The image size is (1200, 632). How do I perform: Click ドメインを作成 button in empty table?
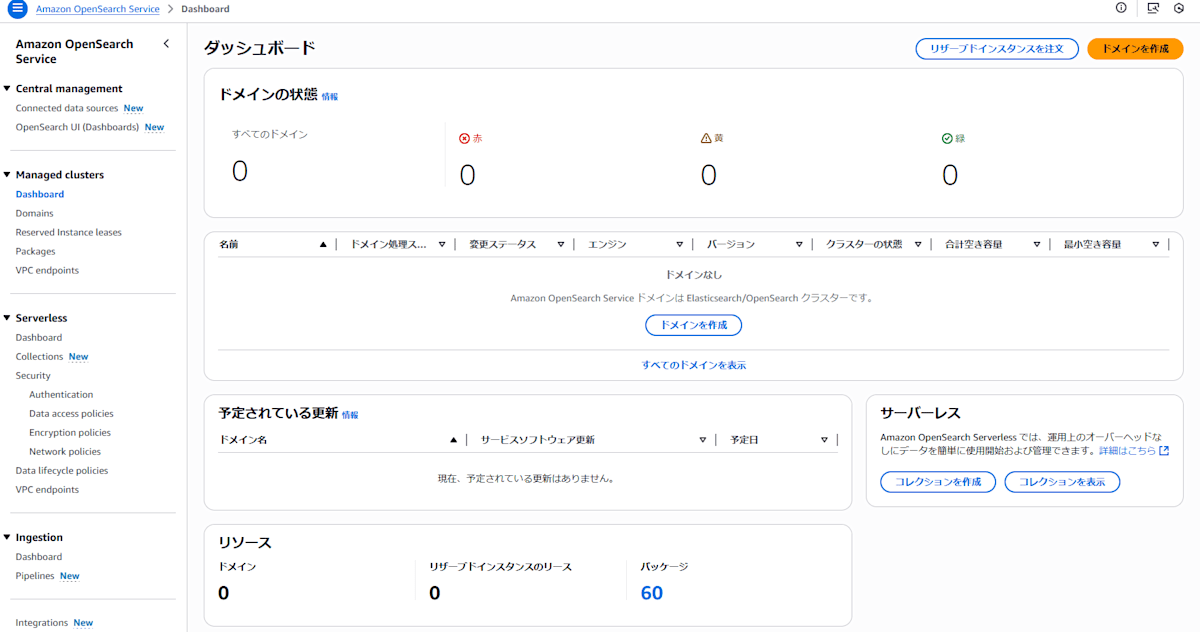[694, 325]
